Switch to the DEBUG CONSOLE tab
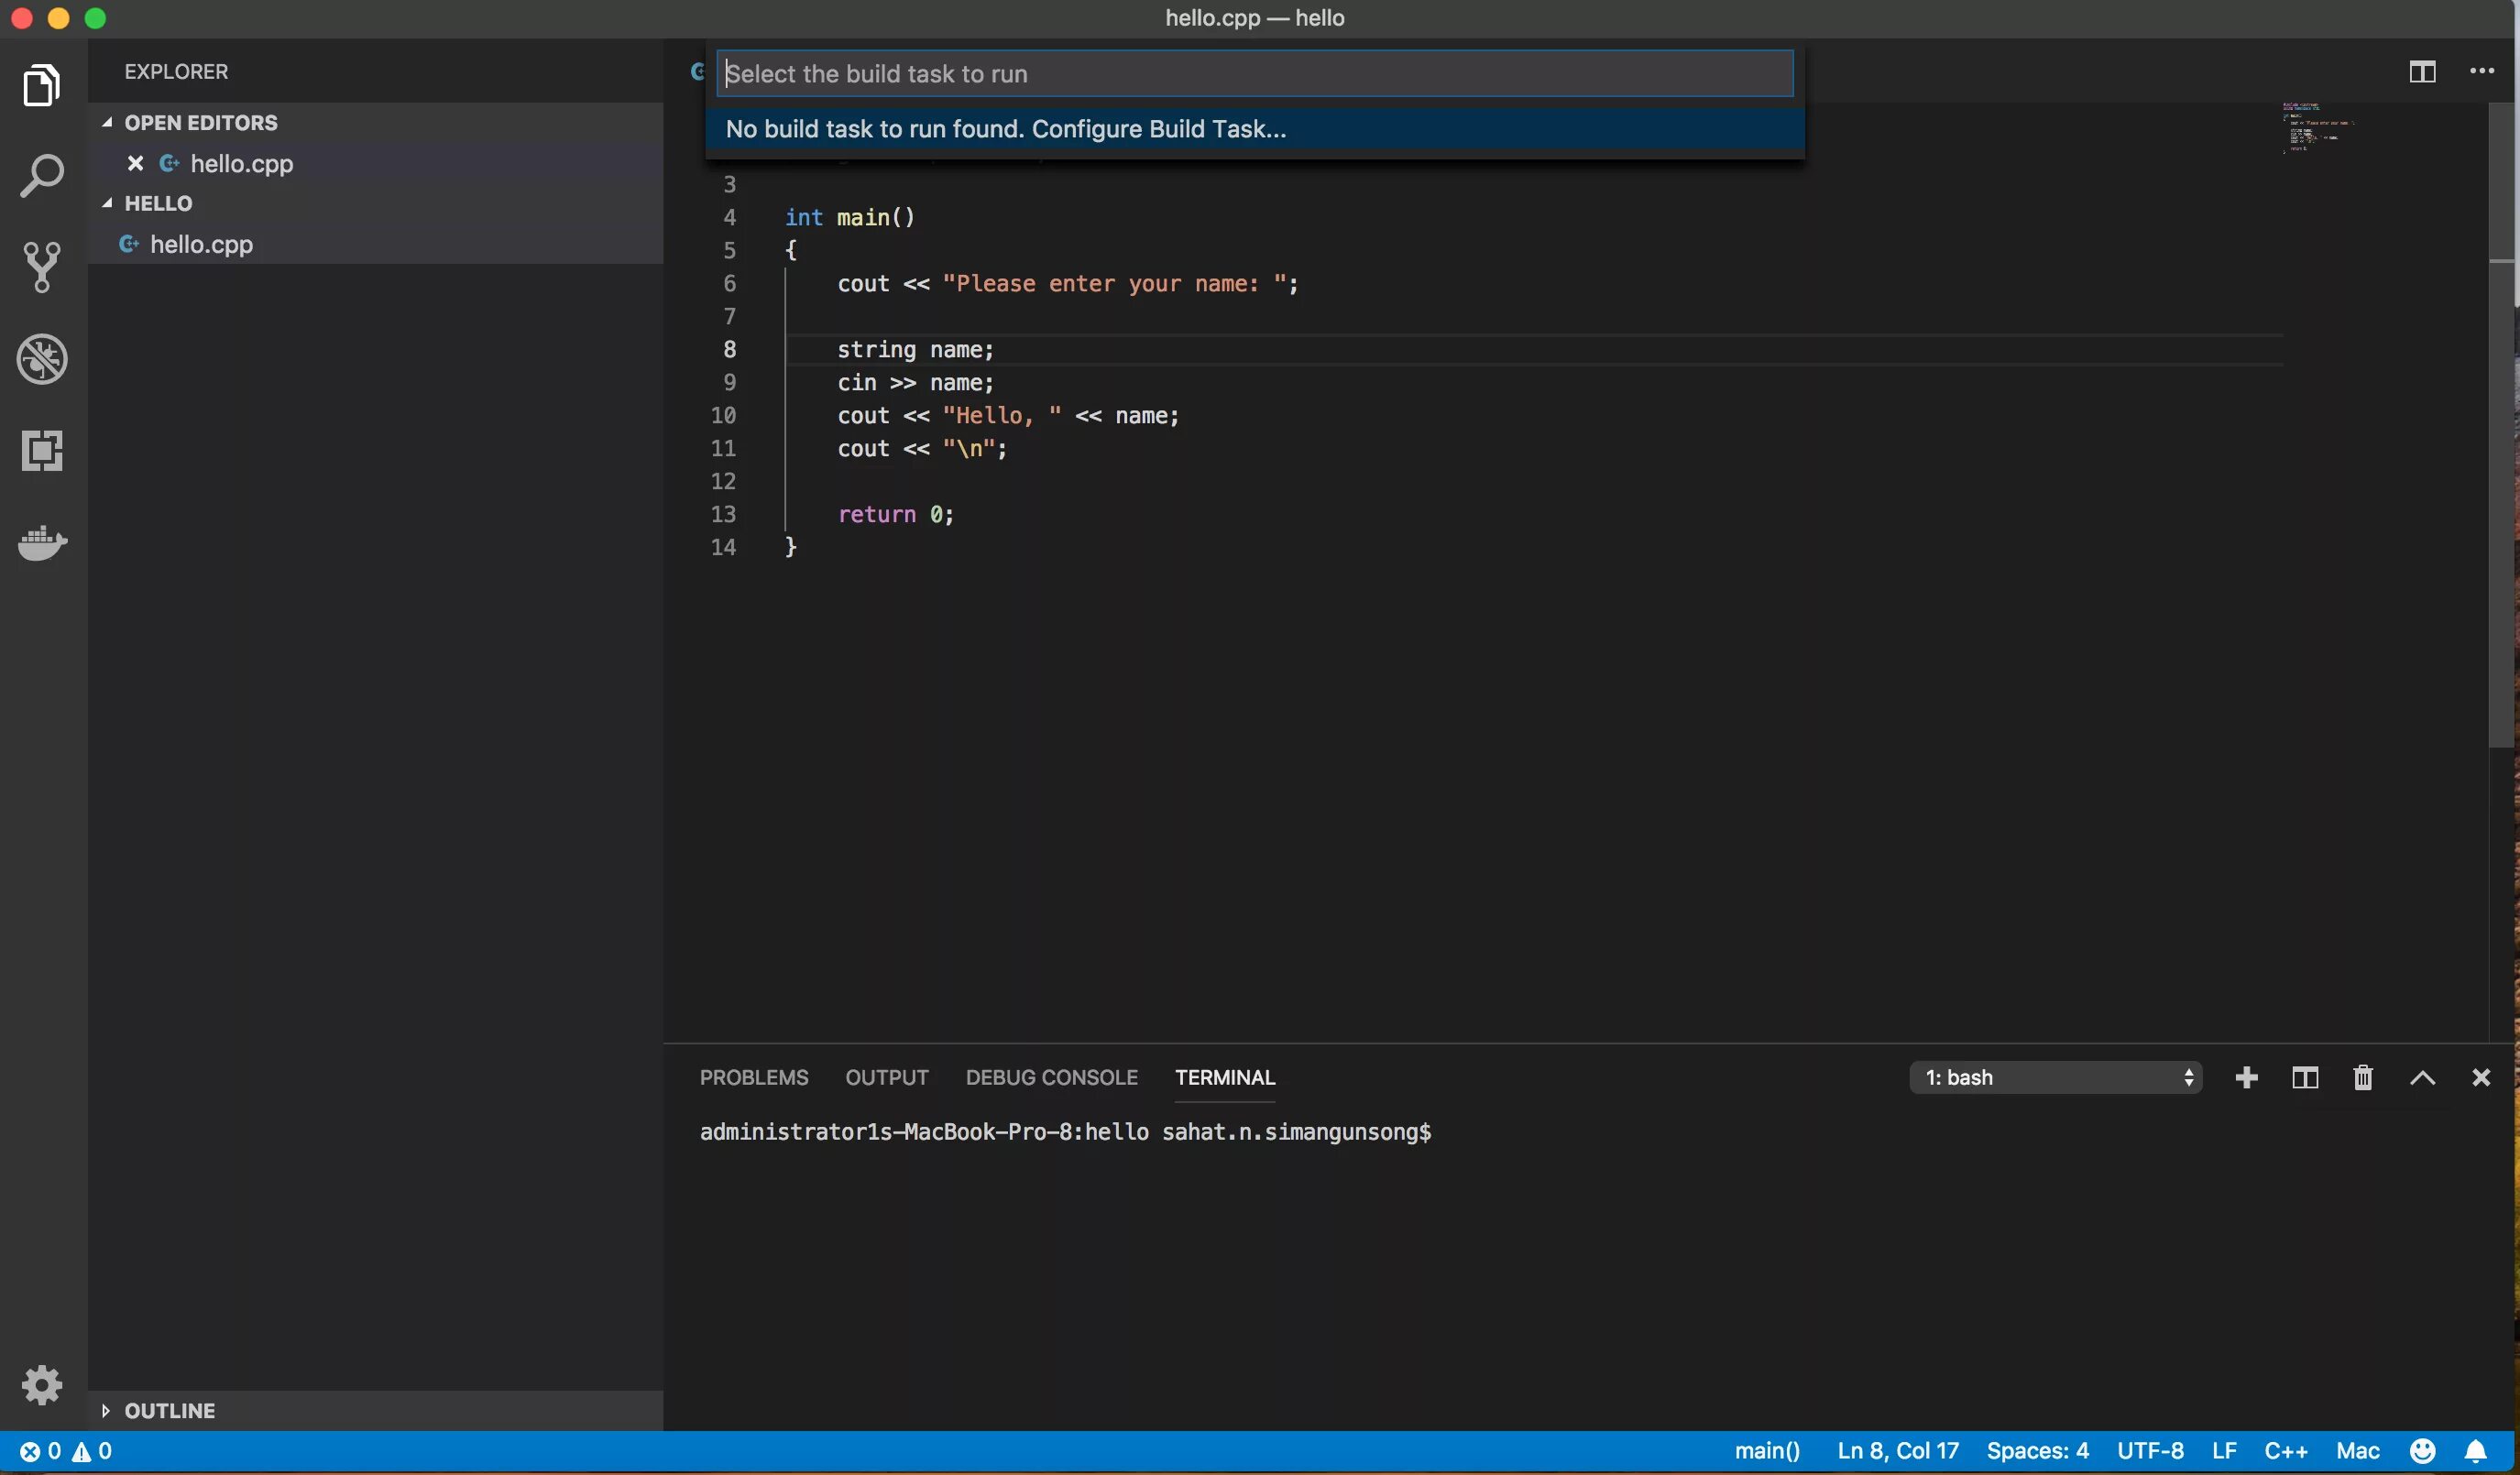 coord(1051,1077)
